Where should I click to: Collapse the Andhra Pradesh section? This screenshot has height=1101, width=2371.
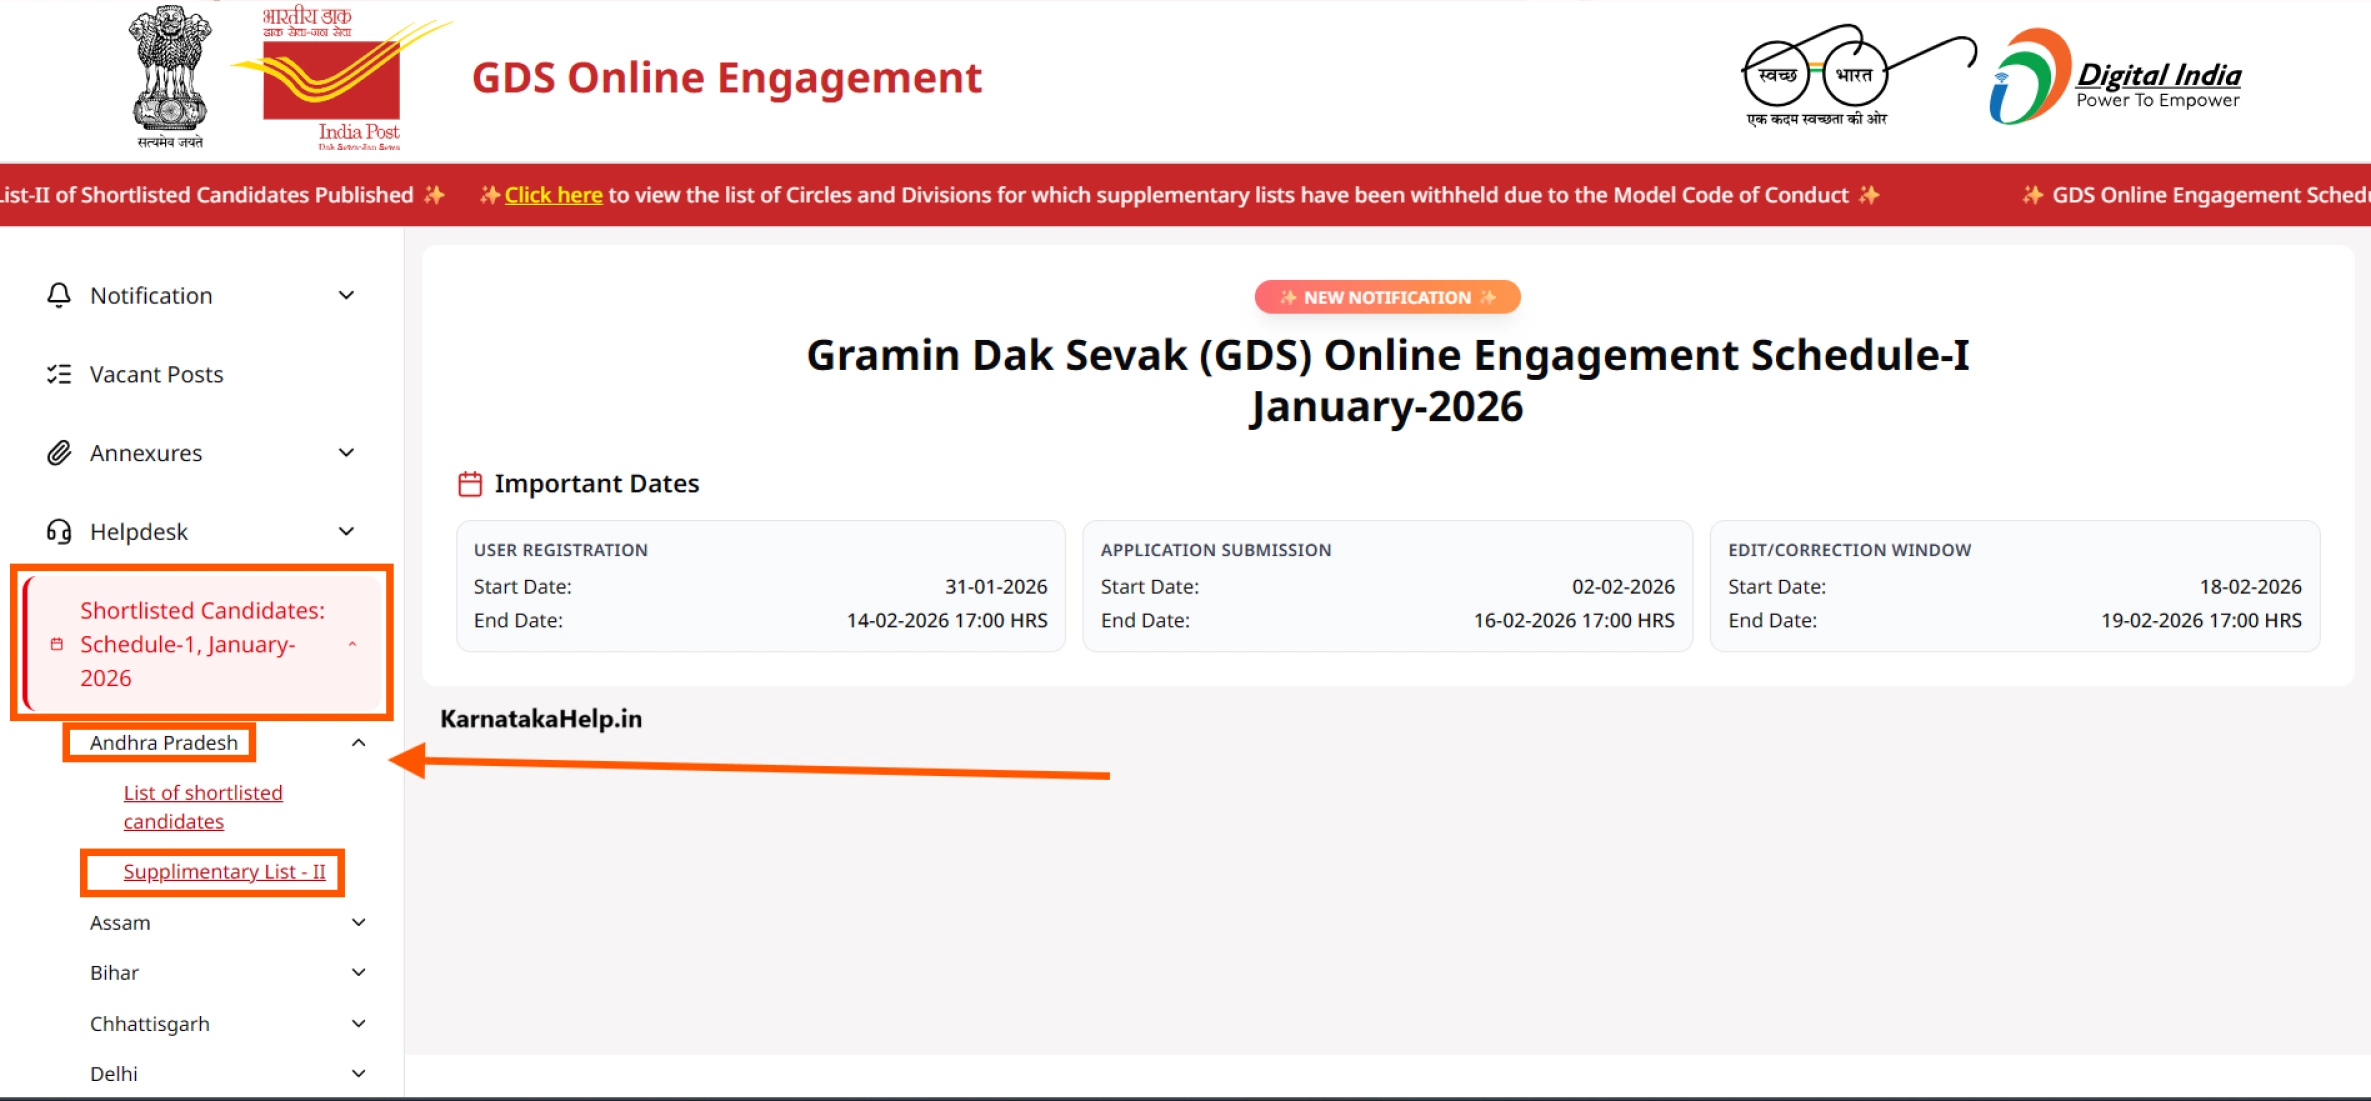click(x=358, y=743)
